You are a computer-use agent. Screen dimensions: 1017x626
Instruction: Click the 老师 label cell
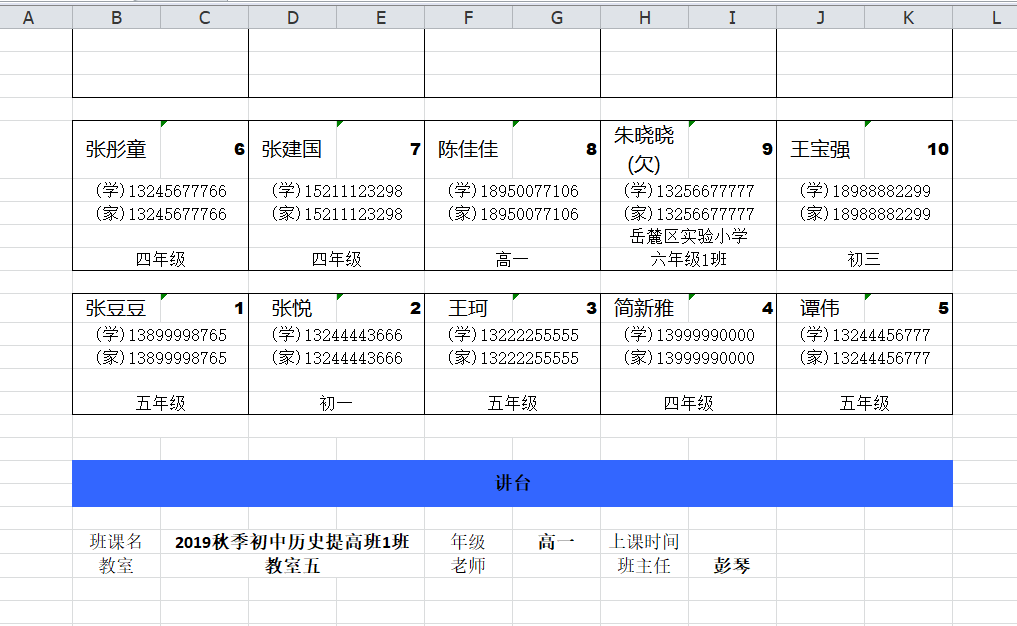(468, 565)
